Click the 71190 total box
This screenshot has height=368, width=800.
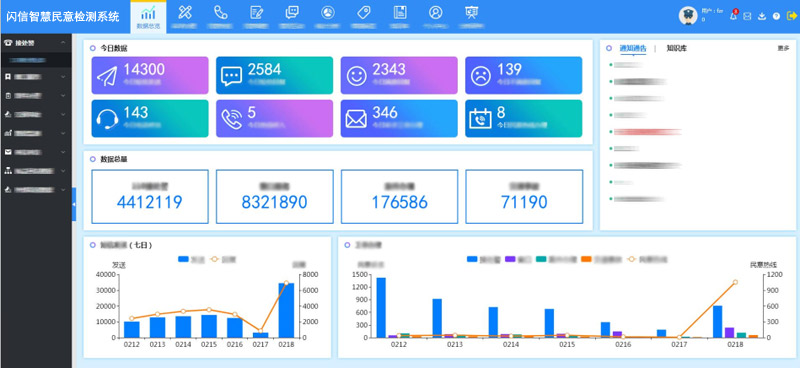pyautogui.click(x=524, y=197)
